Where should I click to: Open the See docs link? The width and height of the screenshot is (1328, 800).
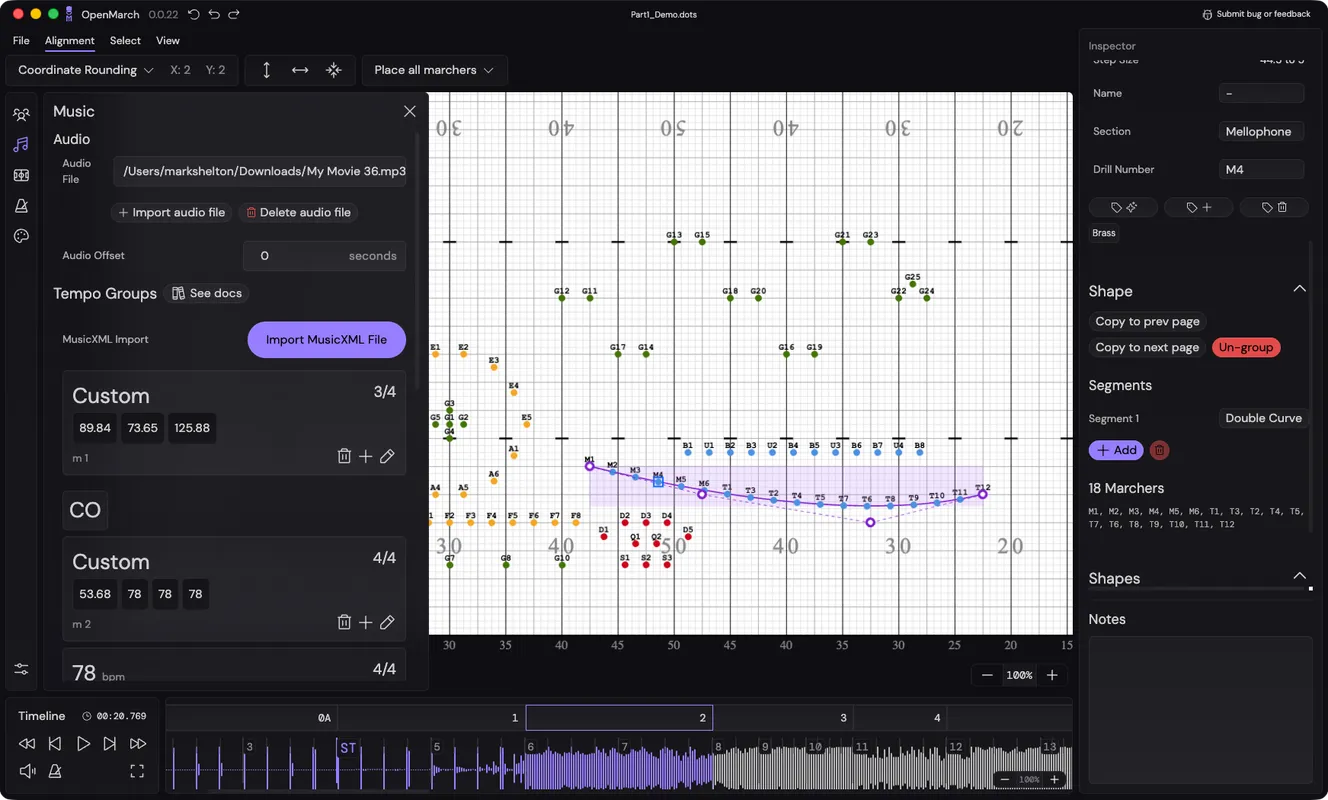click(207, 293)
